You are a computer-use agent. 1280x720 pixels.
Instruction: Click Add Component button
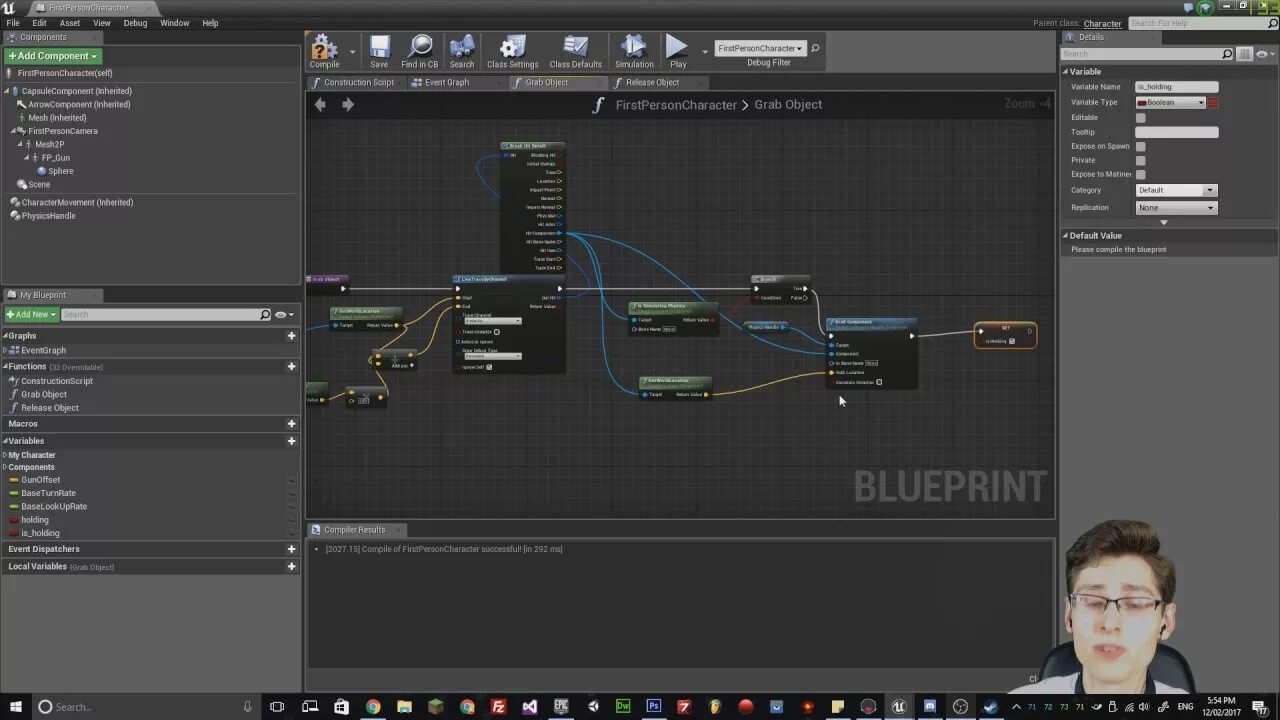point(53,56)
